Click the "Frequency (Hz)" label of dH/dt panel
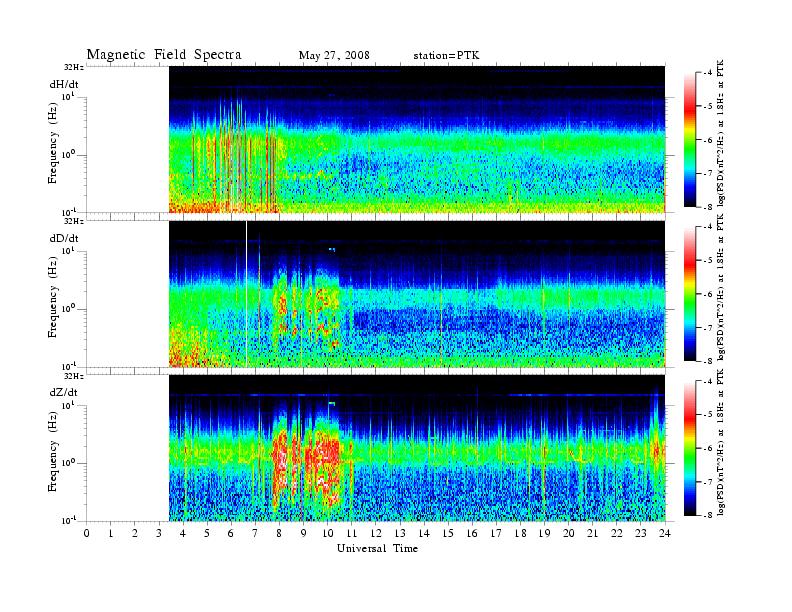The width and height of the screenshot is (792, 612). pos(53,143)
